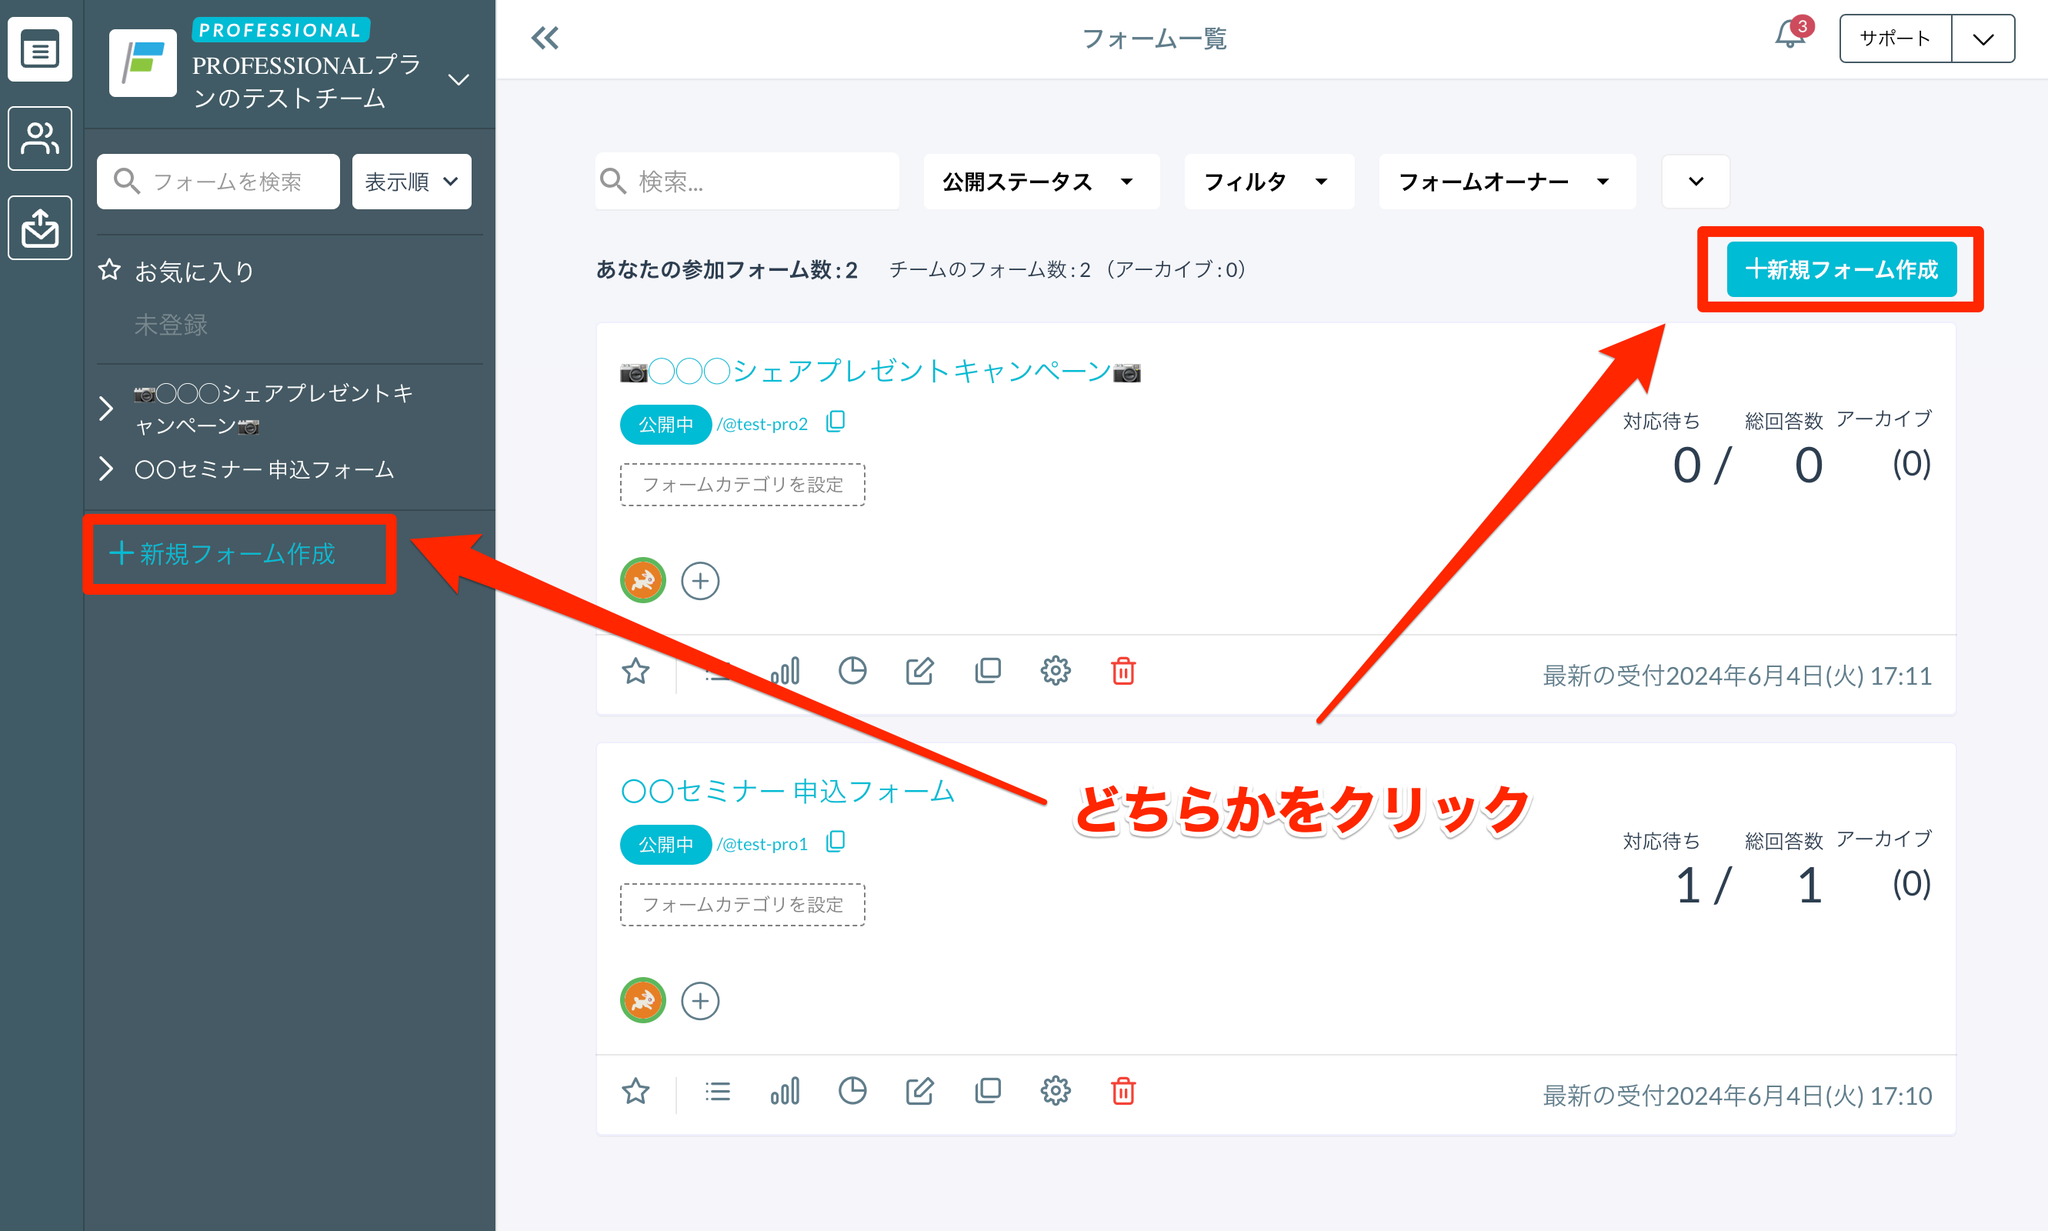Click the inbox download icon in the left rail

(40, 227)
